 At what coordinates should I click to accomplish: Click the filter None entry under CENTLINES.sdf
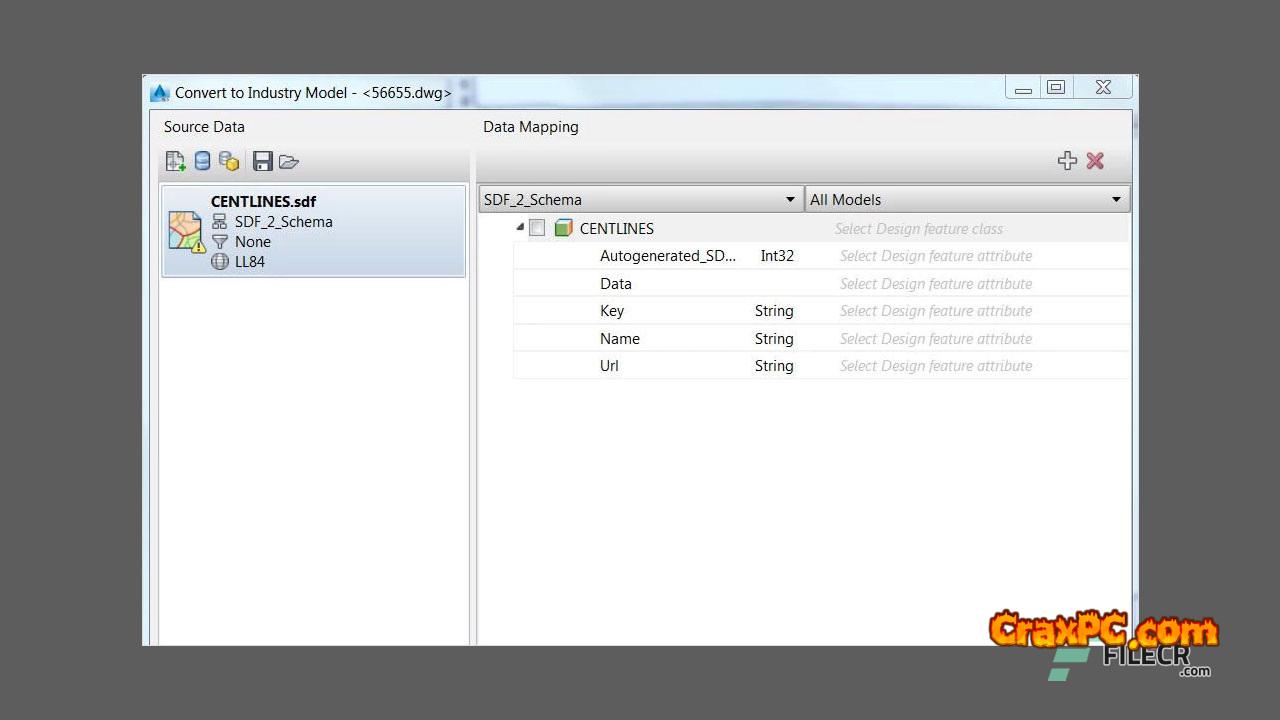point(252,242)
